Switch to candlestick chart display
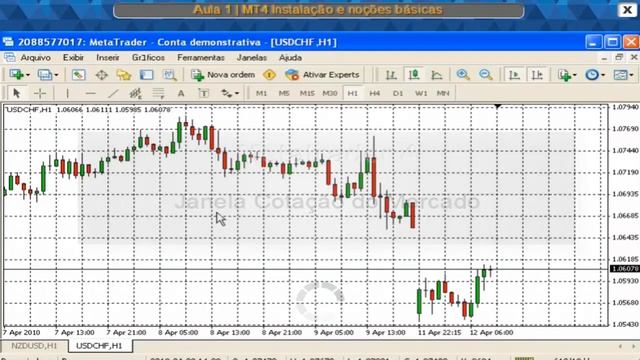Image resolution: width=640 pixels, height=360 pixels. point(414,75)
